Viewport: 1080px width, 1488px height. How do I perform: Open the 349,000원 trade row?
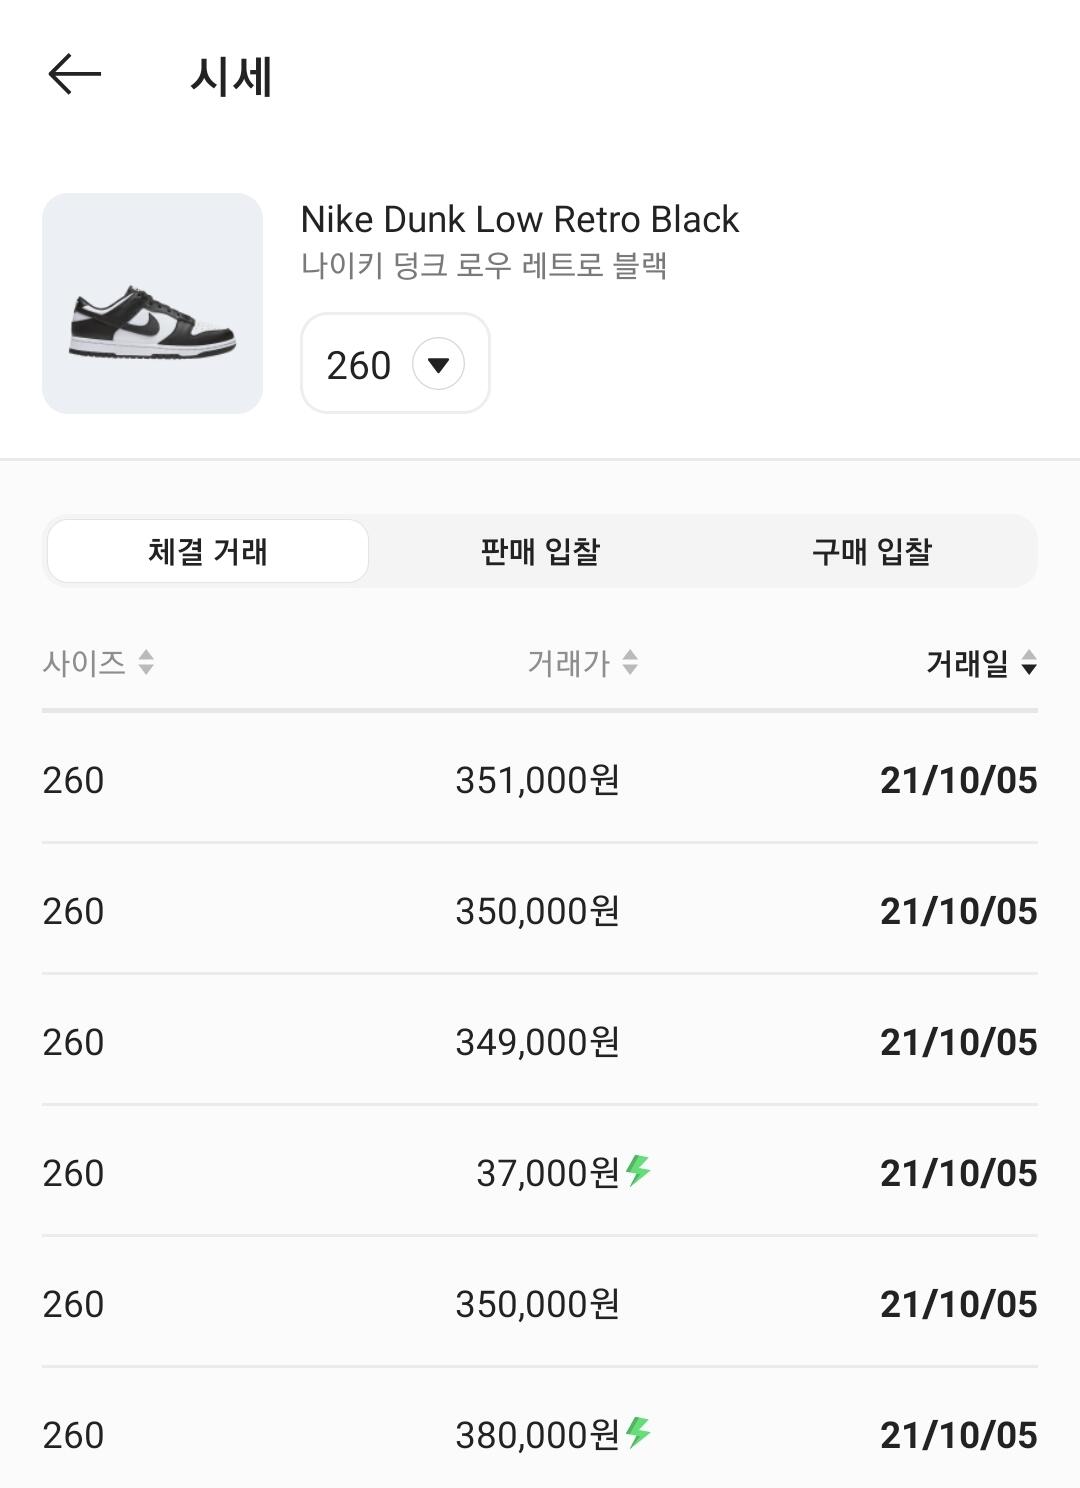(538, 1042)
